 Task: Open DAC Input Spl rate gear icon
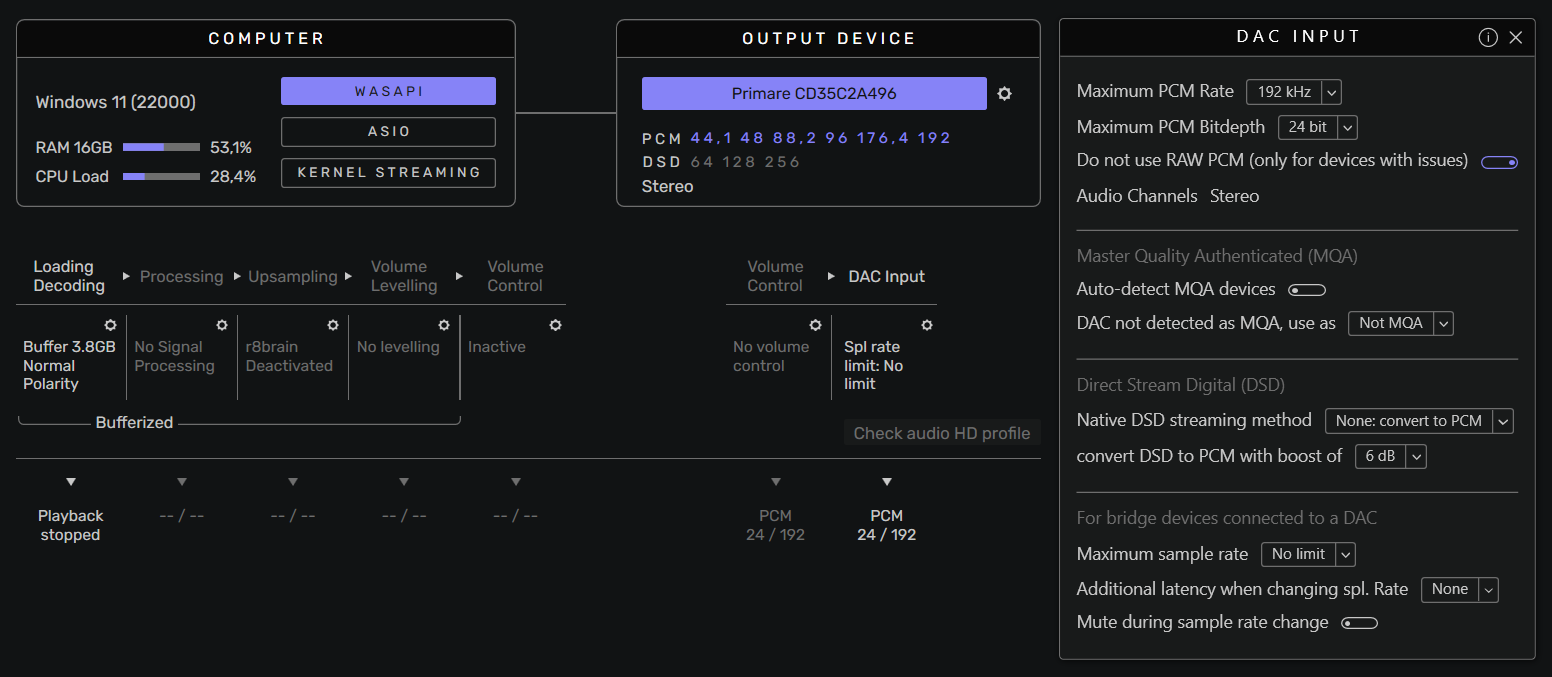click(927, 325)
